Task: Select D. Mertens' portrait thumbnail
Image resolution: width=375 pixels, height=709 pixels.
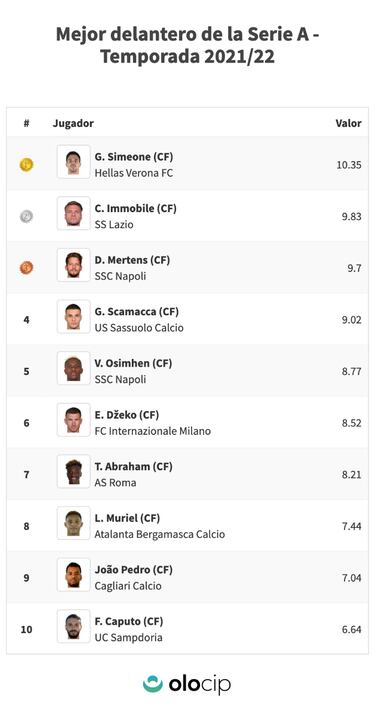Action: click(74, 265)
